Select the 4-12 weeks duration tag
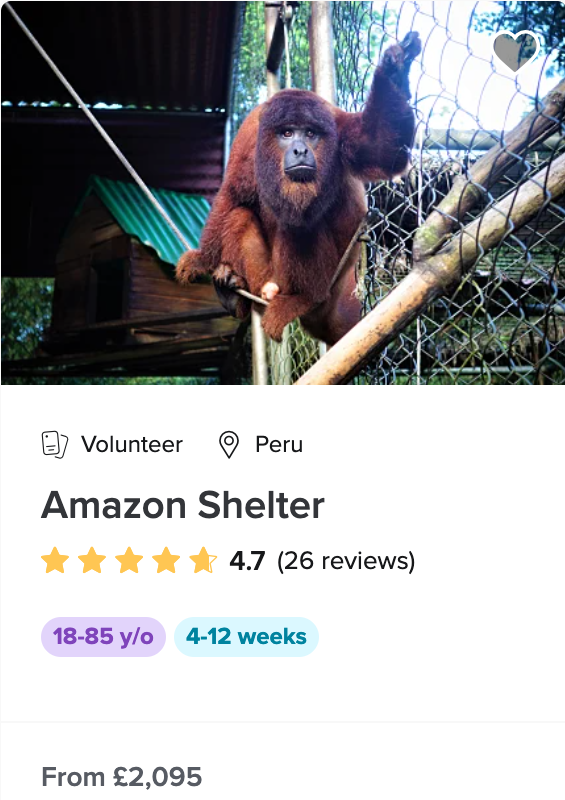Viewport: 565px width, 800px height. click(246, 637)
